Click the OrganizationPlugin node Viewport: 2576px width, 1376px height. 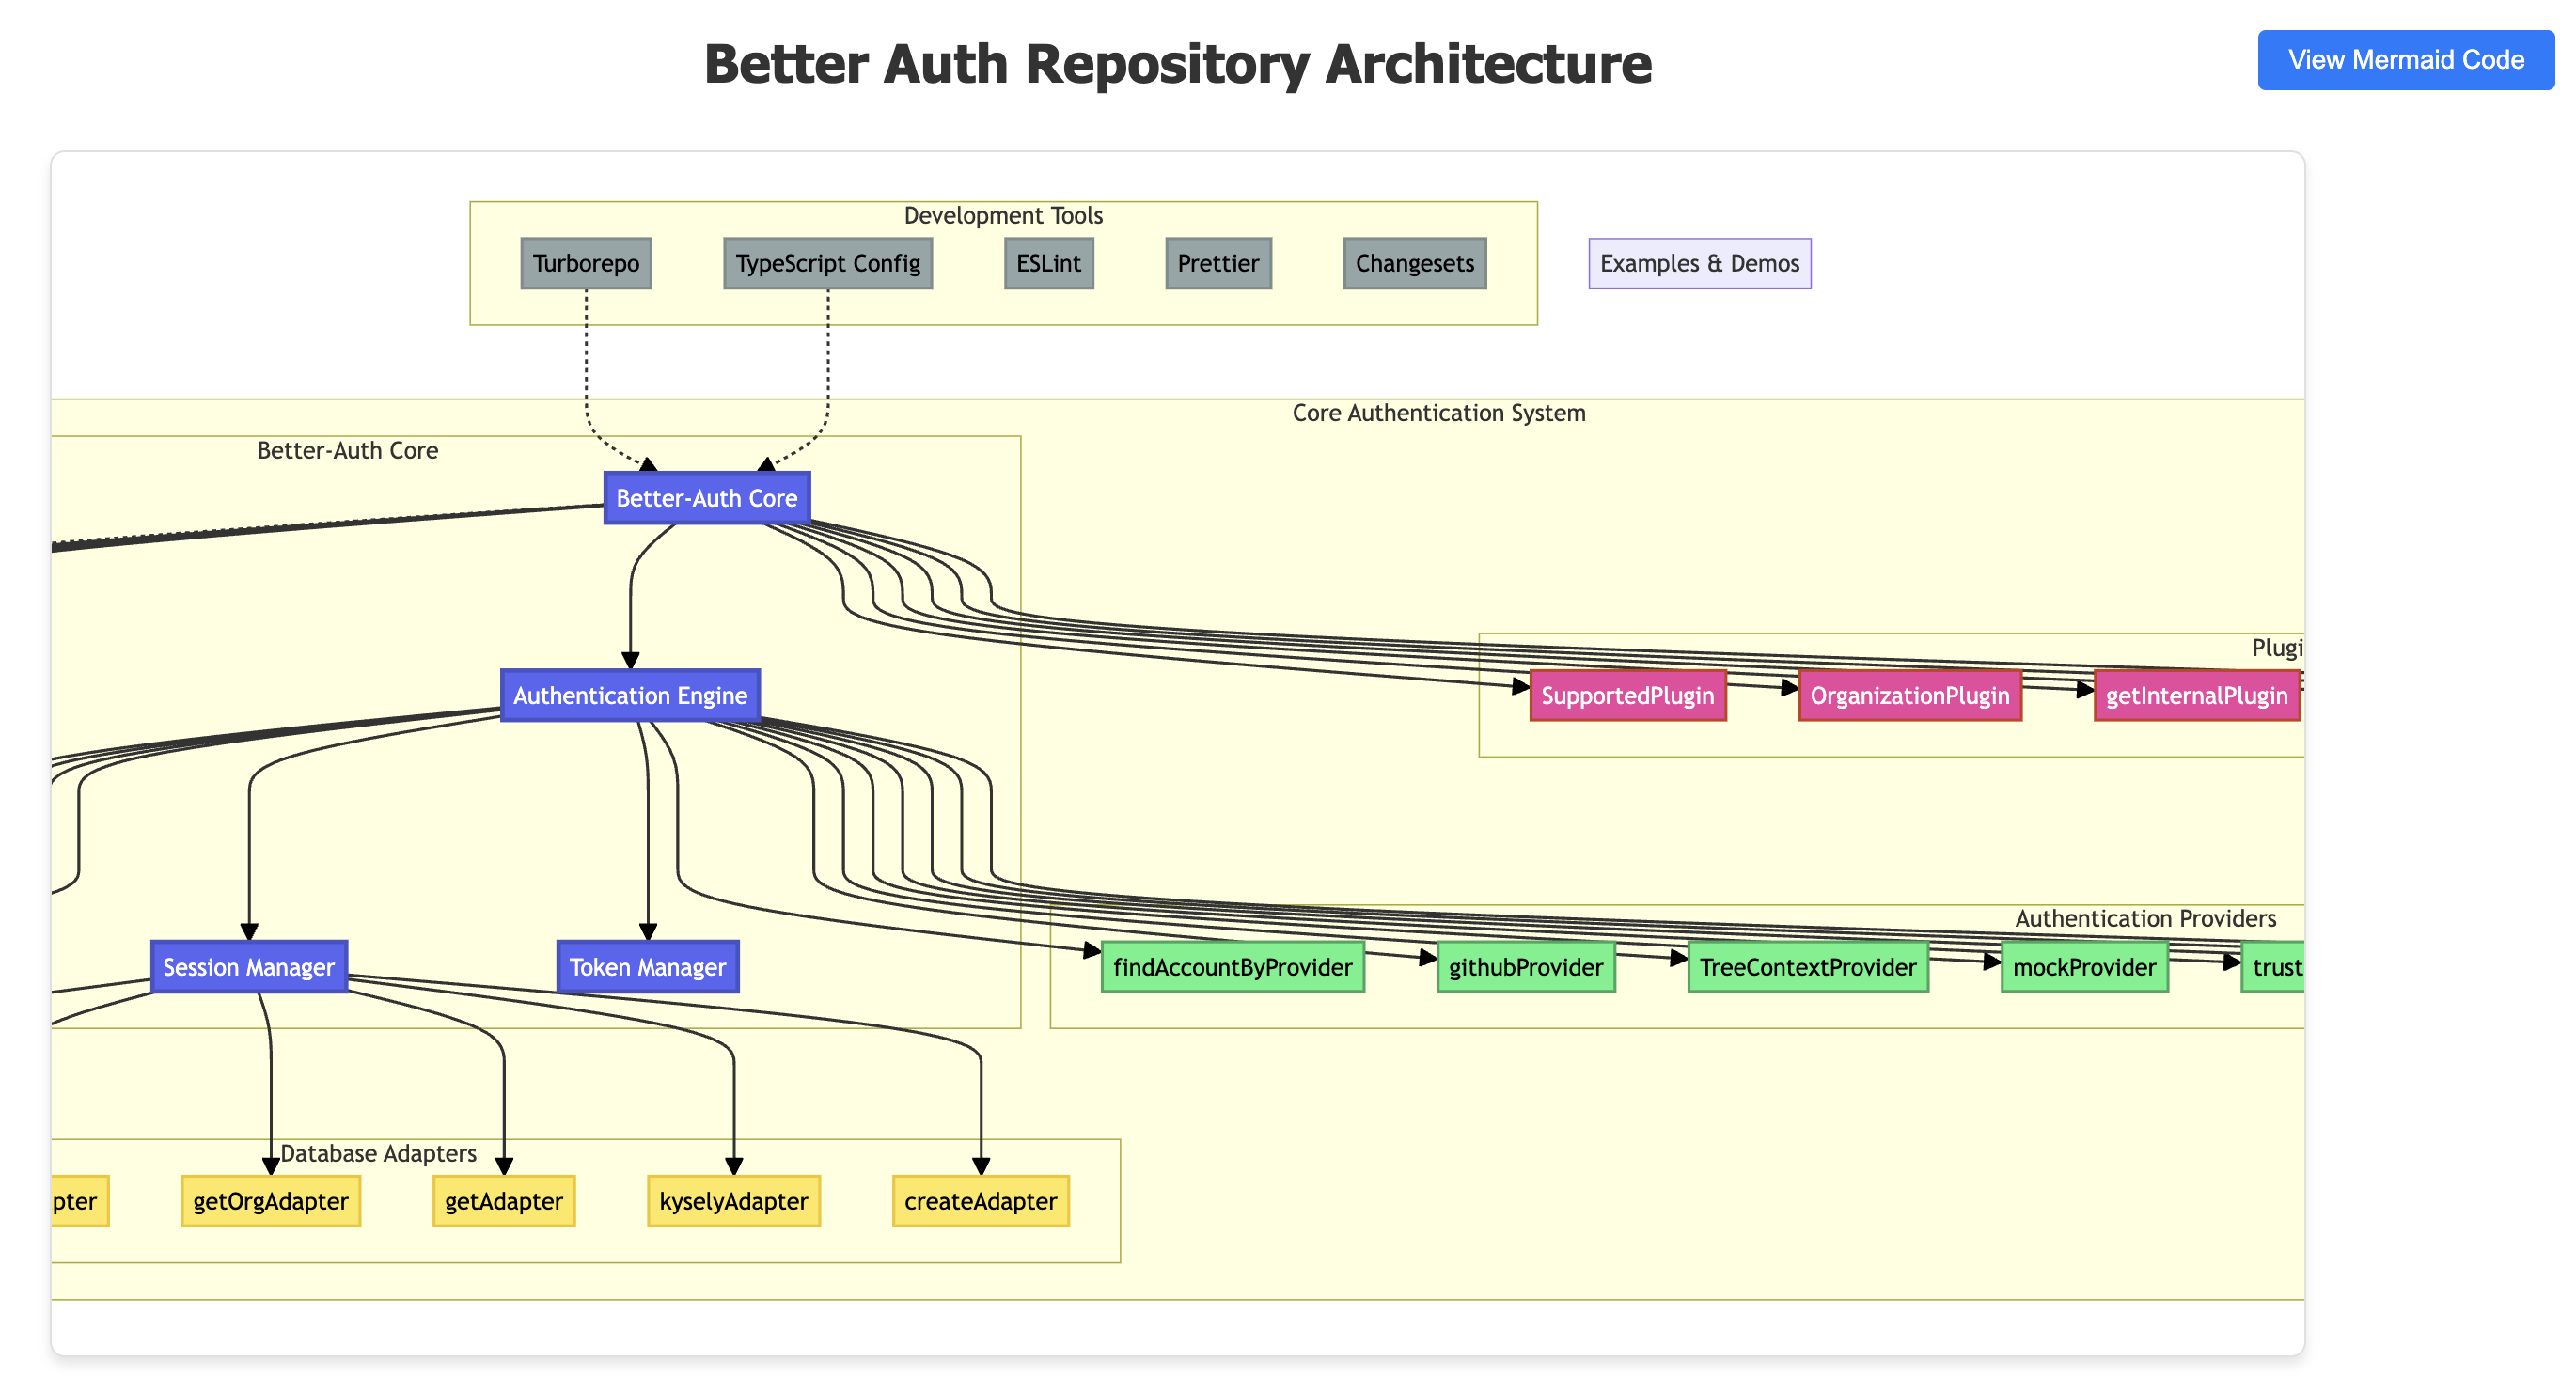1909,695
